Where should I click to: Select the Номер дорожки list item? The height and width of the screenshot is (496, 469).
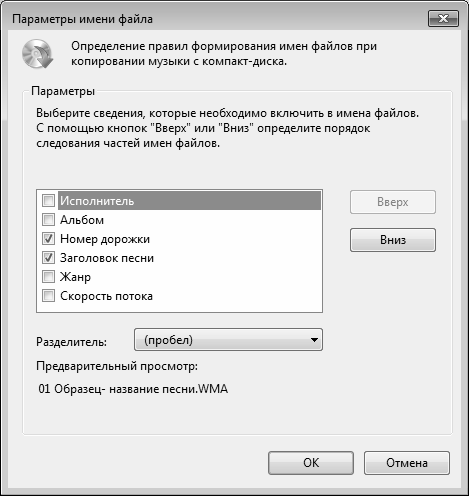105,239
